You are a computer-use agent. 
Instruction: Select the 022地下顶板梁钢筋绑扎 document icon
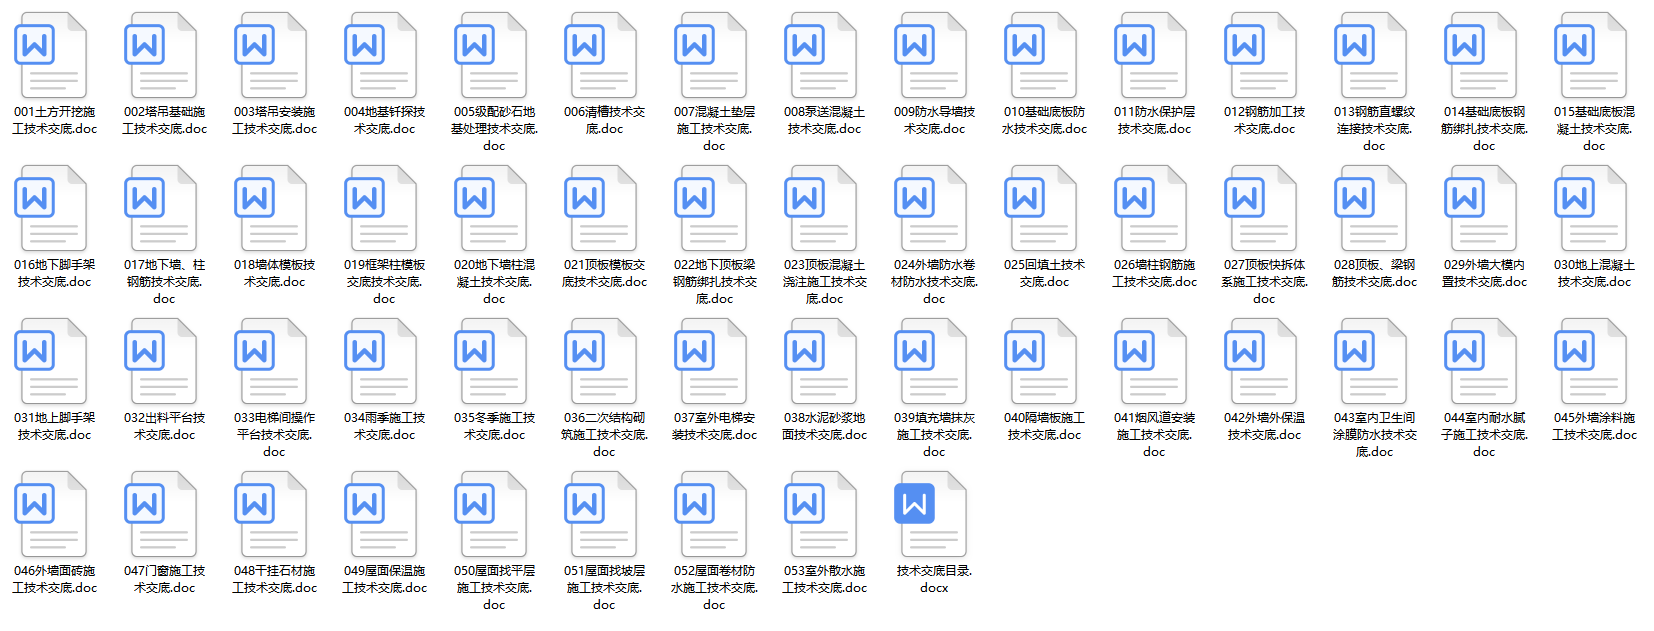(710, 208)
